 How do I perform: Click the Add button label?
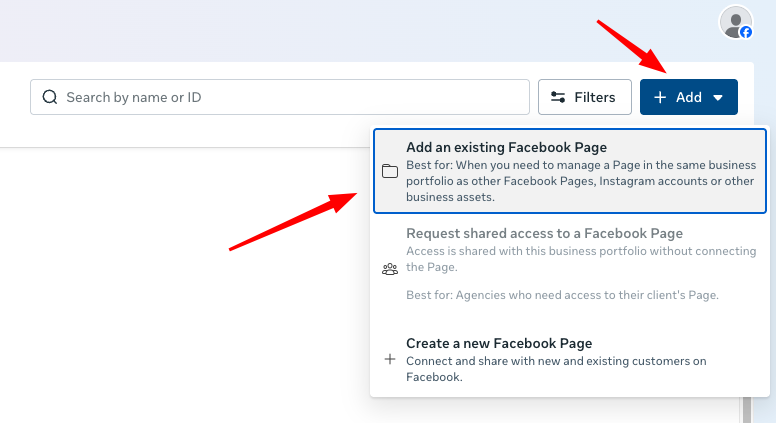tap(689, 97)
